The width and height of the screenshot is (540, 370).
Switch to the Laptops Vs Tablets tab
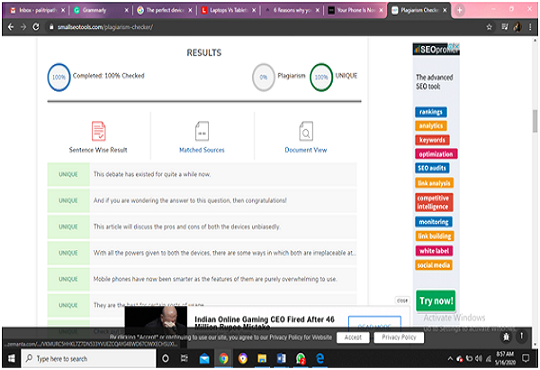point(227,10)
